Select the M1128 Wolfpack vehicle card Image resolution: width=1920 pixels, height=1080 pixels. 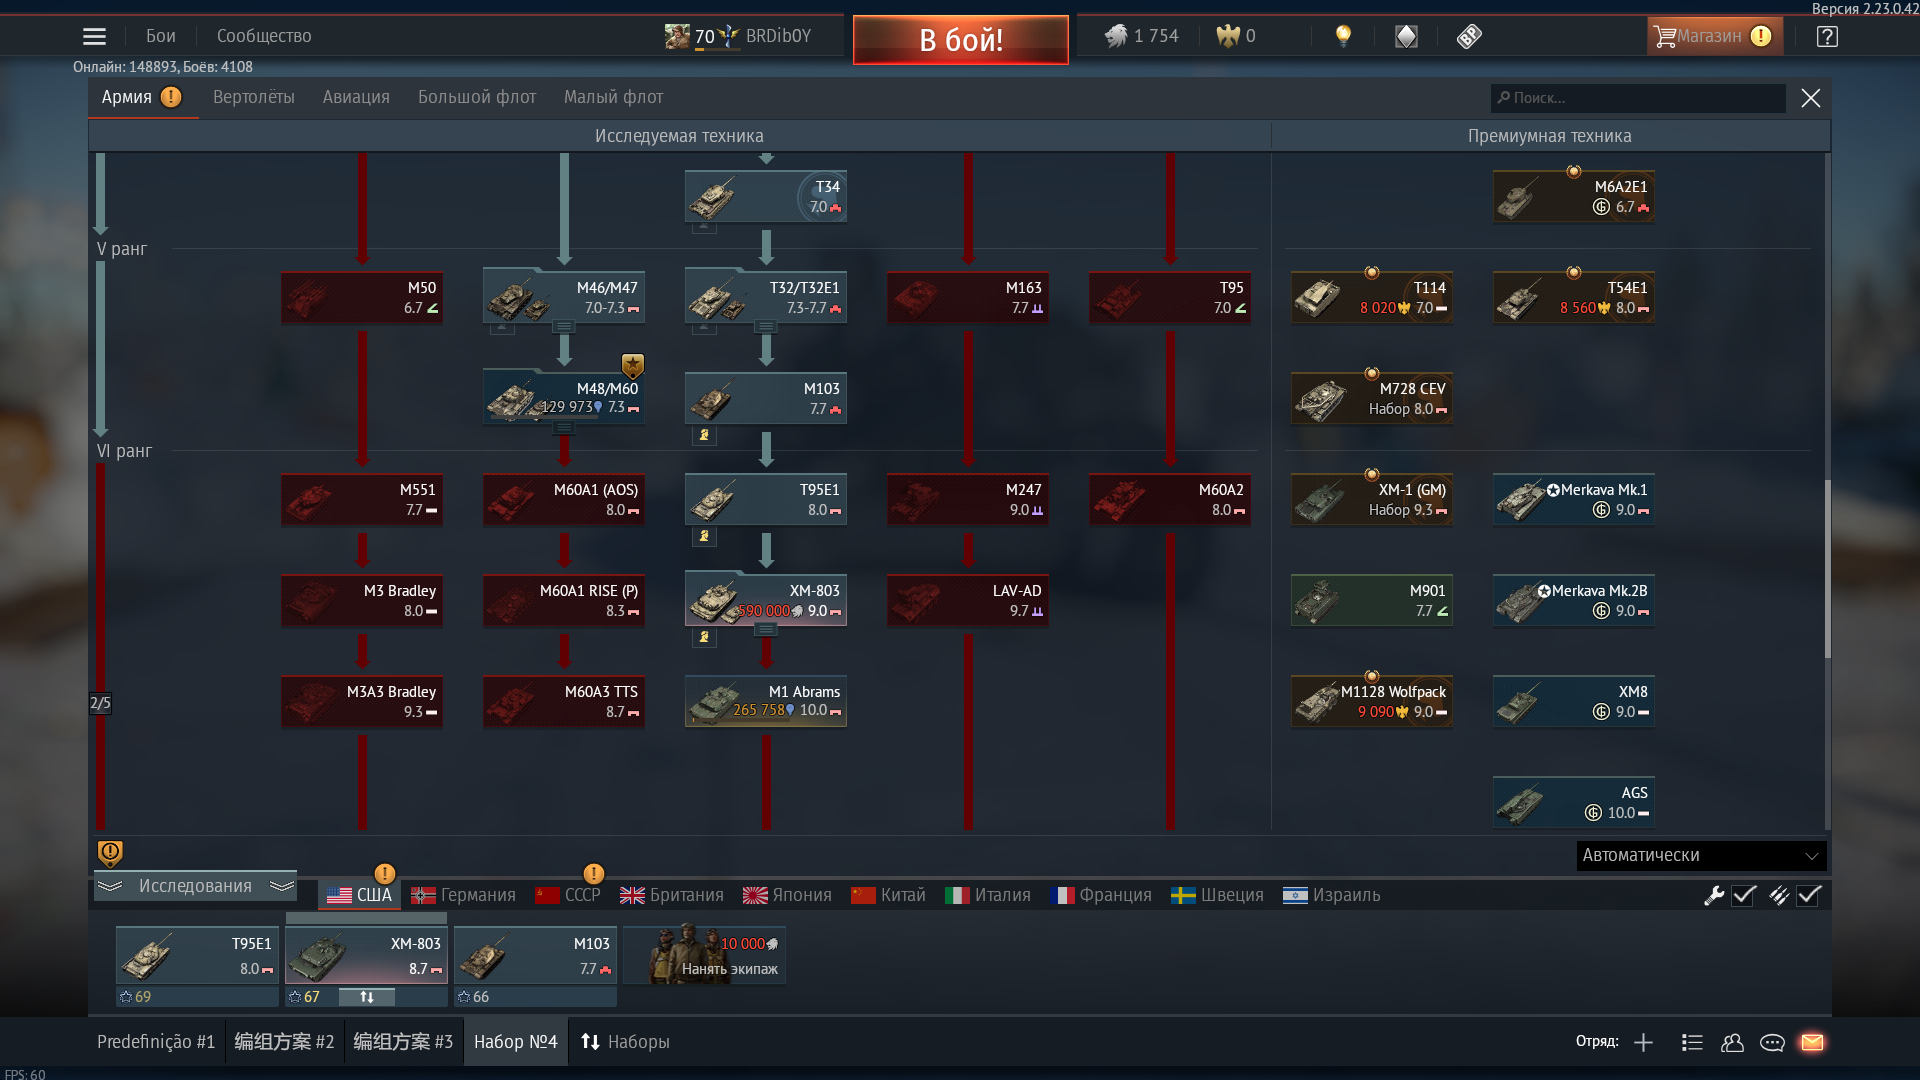pos(1372,701)
